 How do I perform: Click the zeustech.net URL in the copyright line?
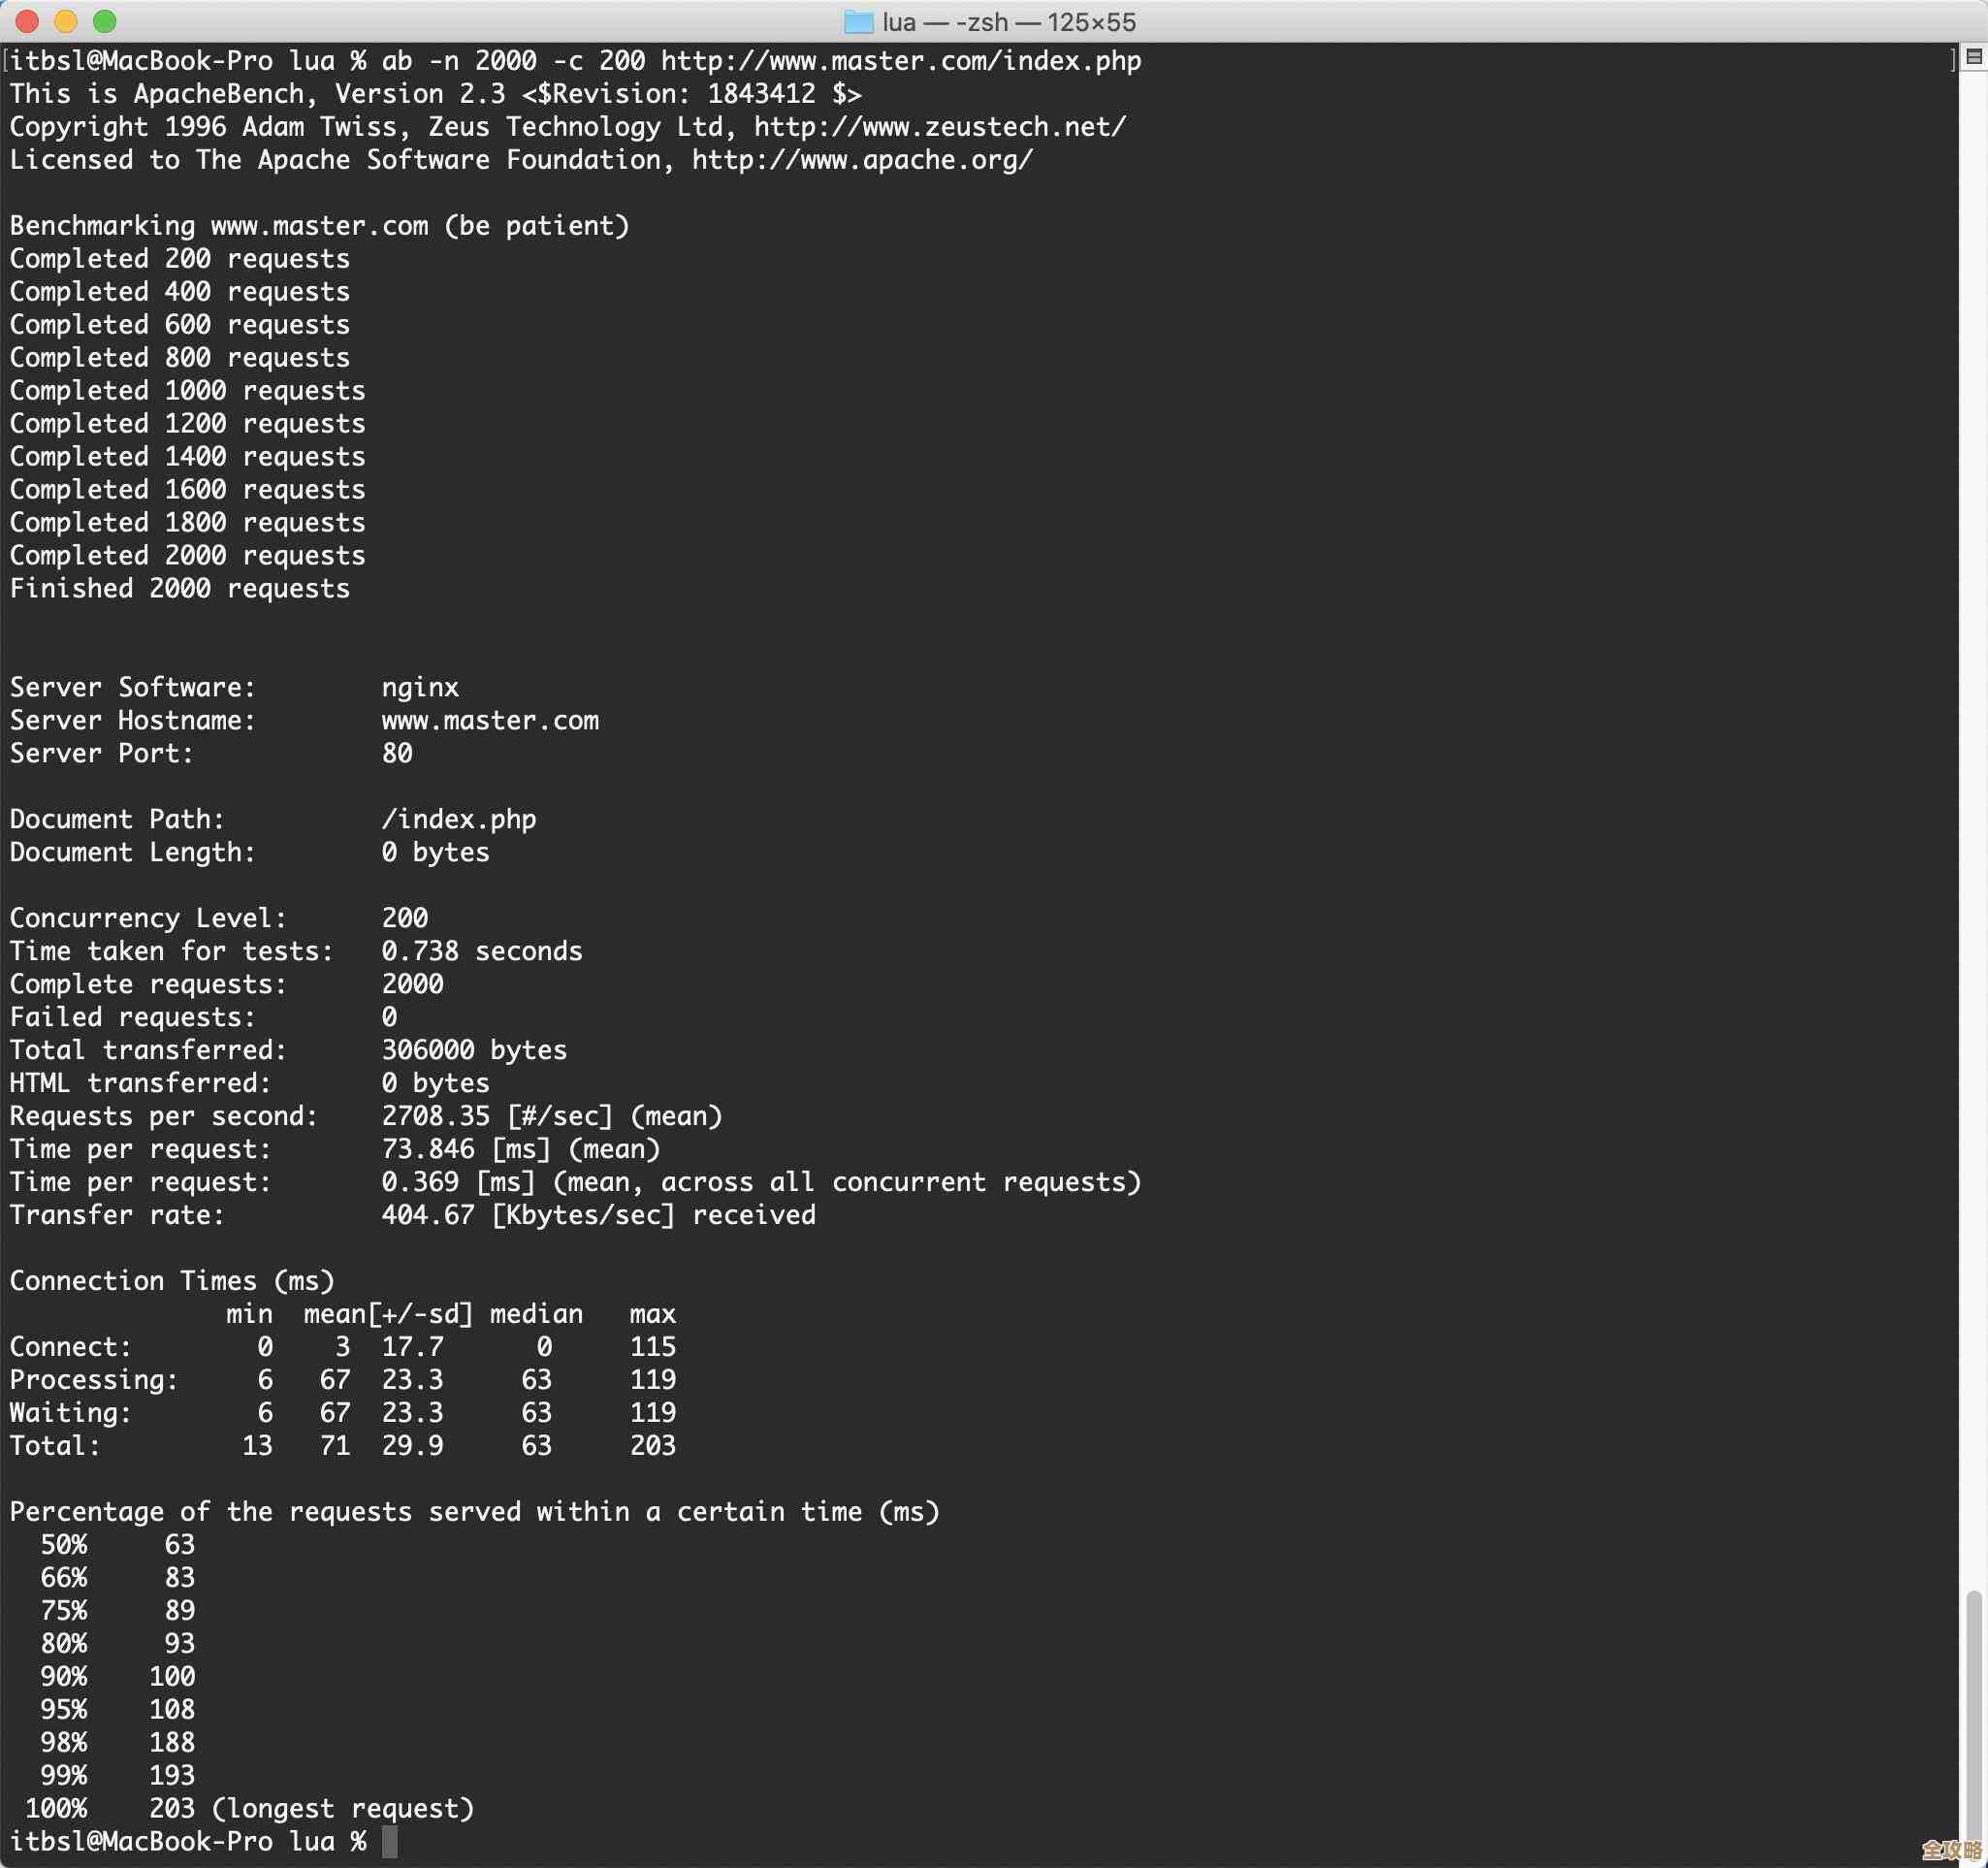(940, 126)
